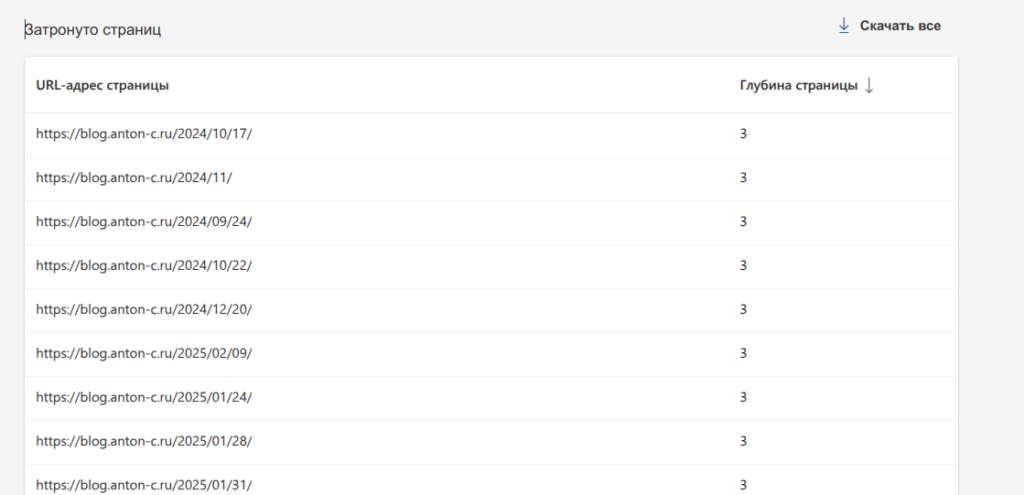Viewport: 1024px width, 495px height.
Task: Open link blog.anton-c.ru/2024/10/17/
Action: point(144,134)
